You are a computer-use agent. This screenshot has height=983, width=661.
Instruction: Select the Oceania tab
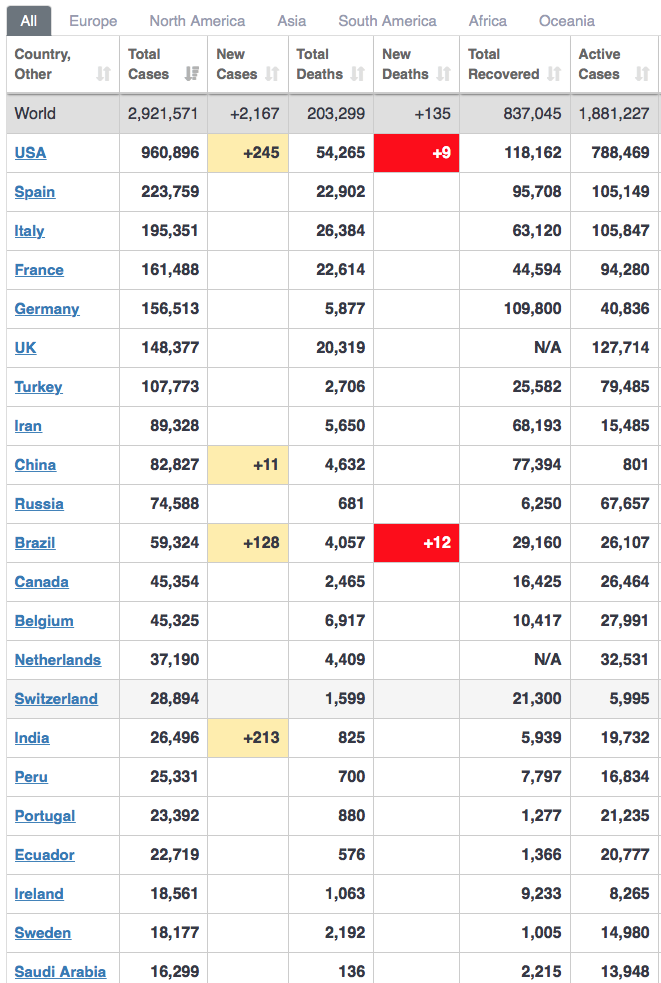[x=567, y=21]
